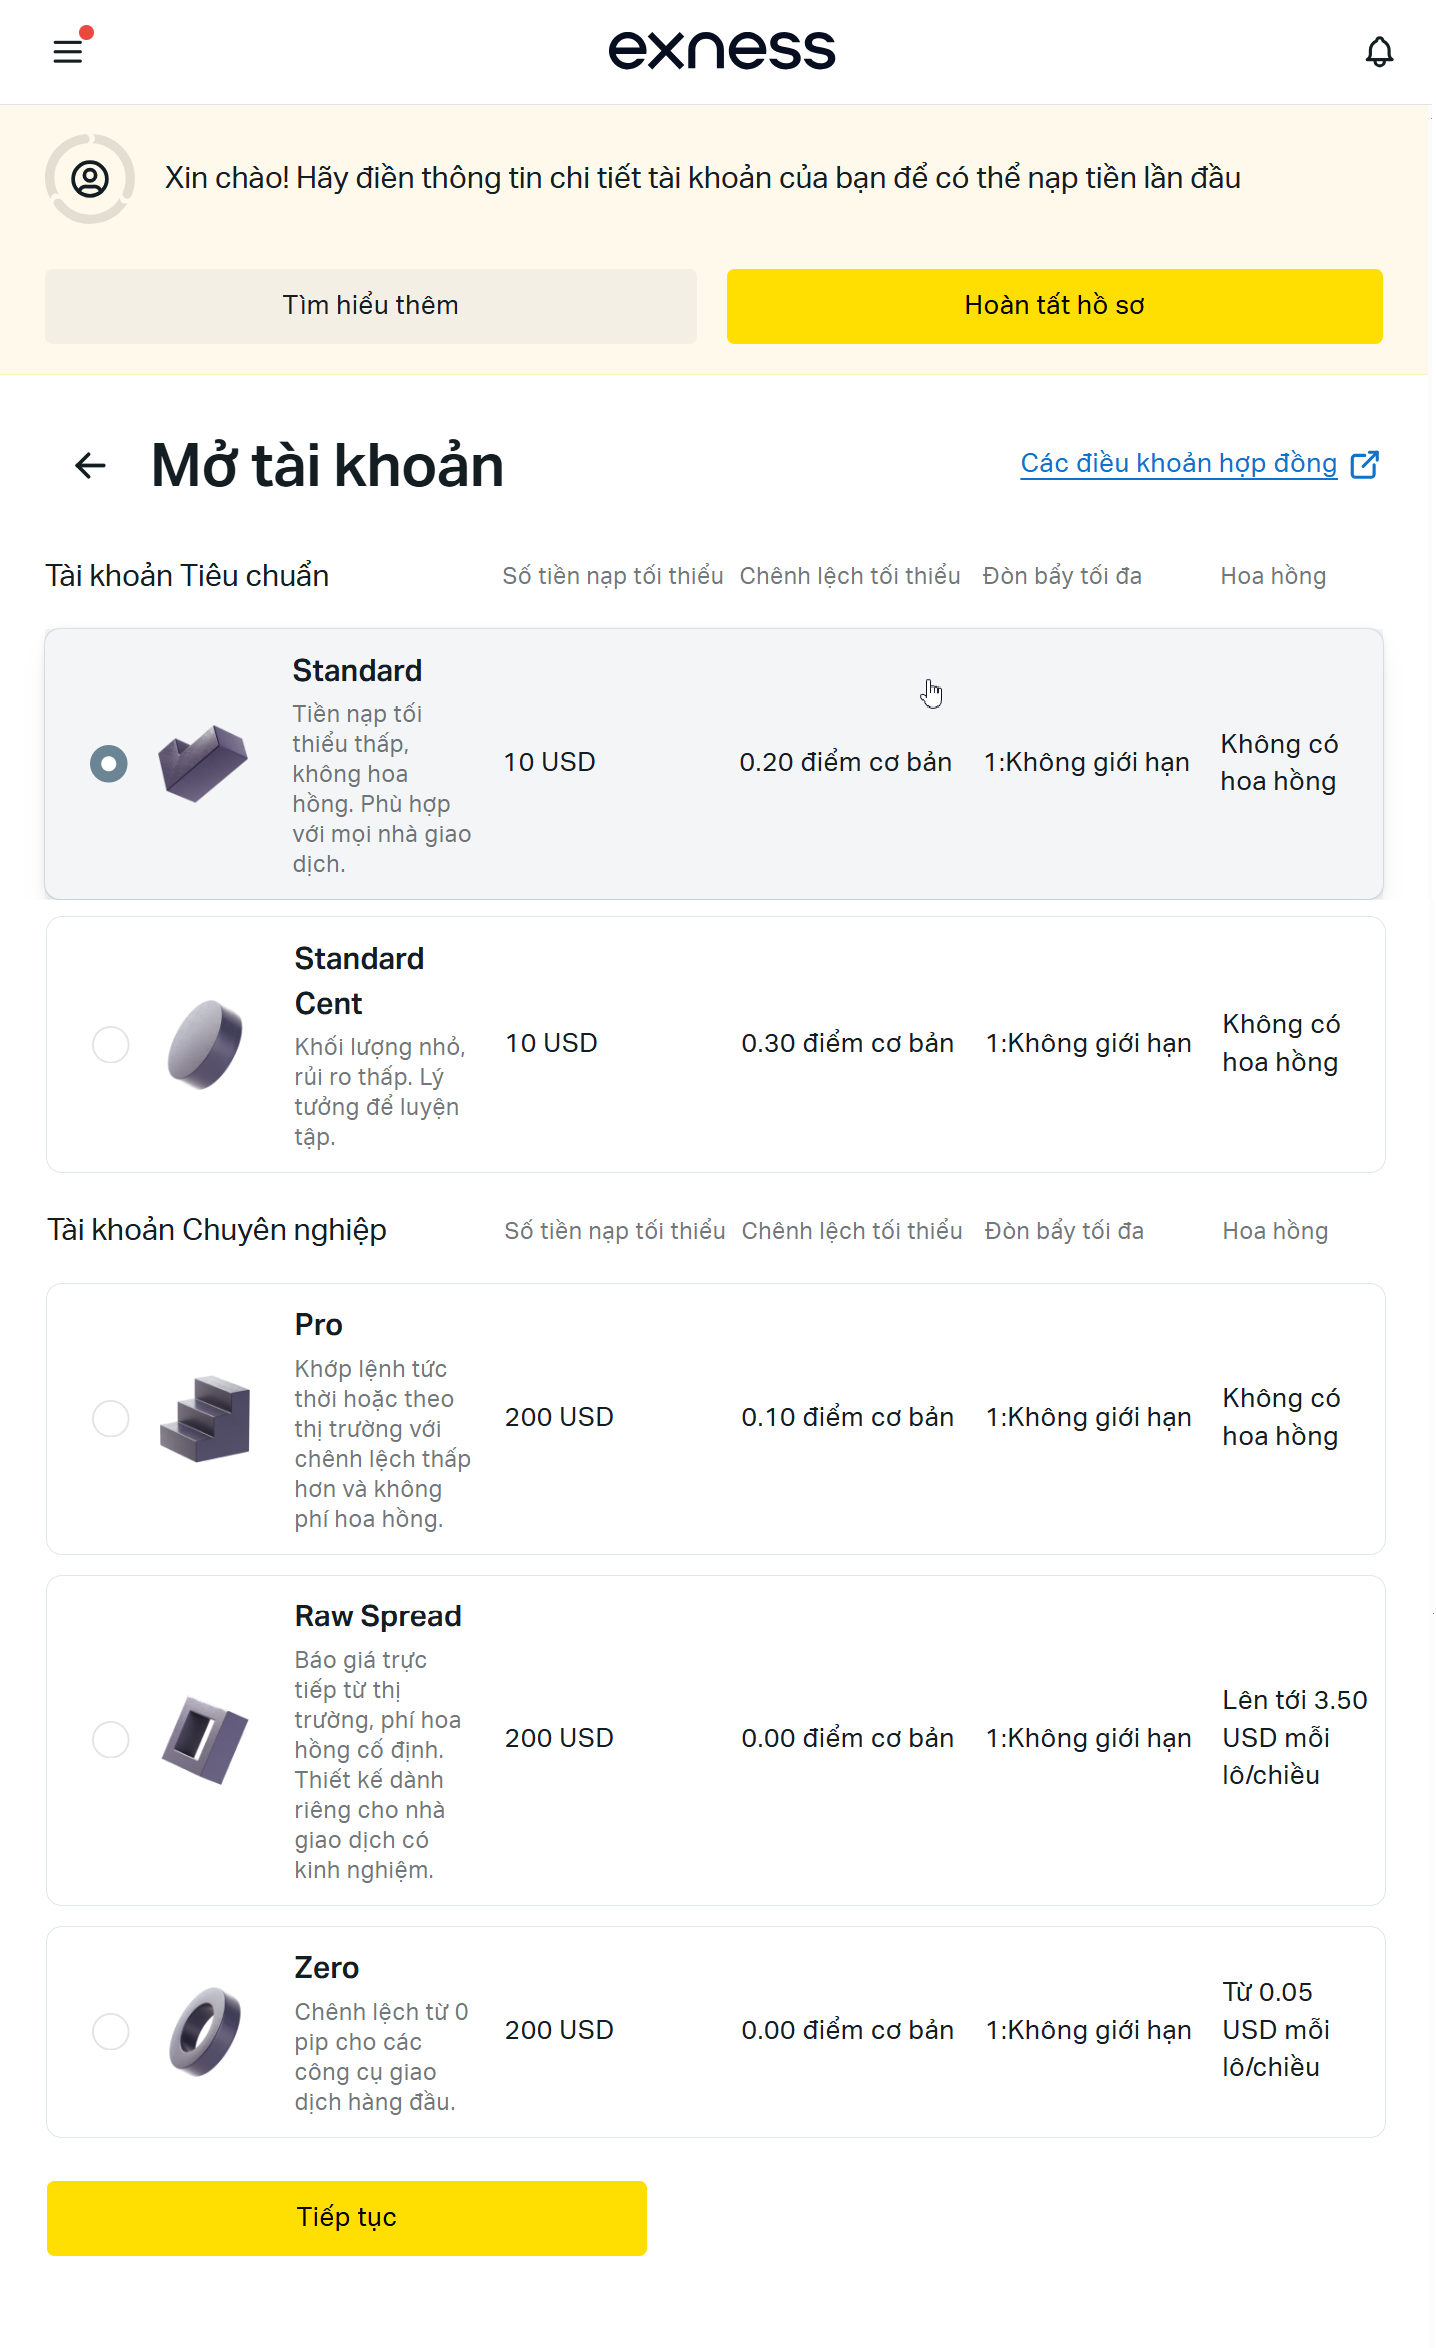This screenshot has height=2348, width=1436.
Task: Click the Standard account shape icon
Action: [203, 763]
